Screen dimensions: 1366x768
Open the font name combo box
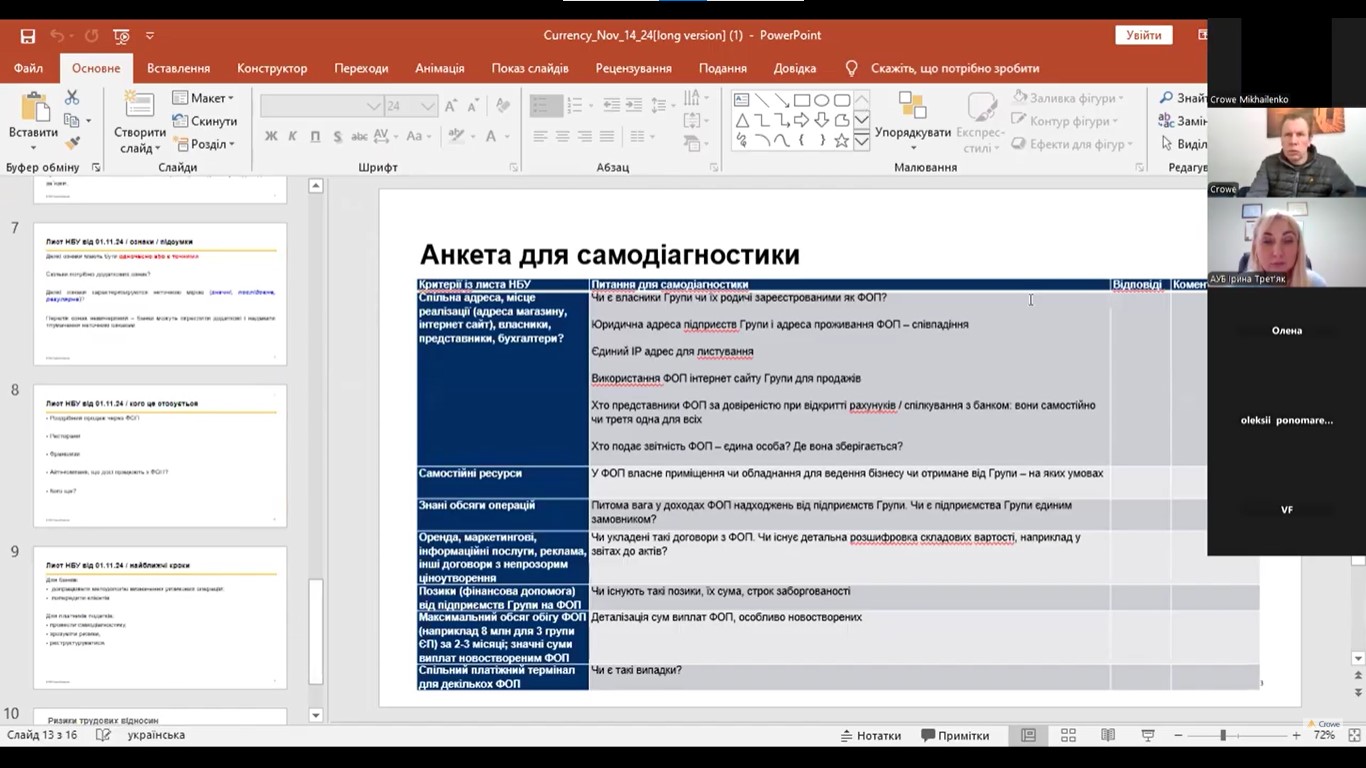click(321, 105)
